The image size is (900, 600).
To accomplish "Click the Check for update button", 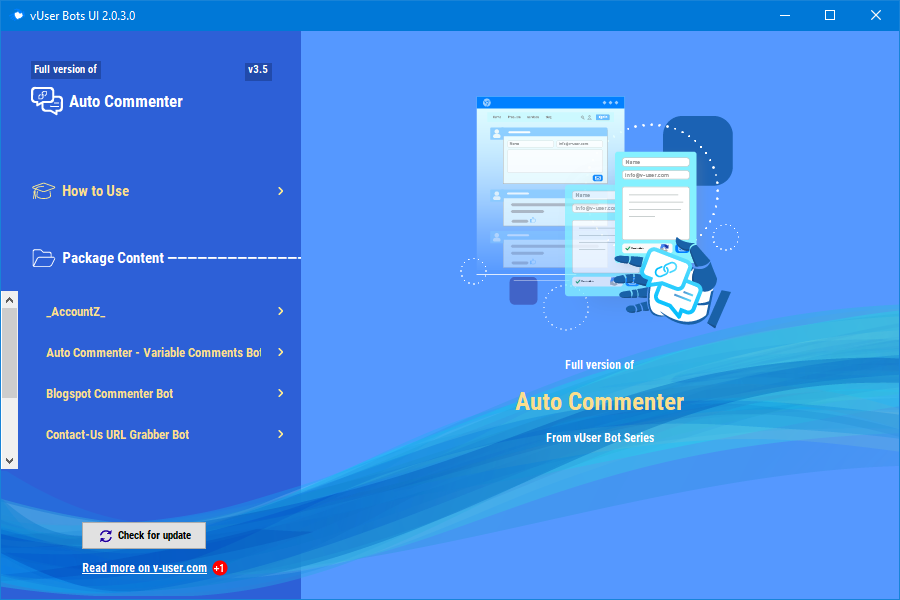I will pos(144,535).
